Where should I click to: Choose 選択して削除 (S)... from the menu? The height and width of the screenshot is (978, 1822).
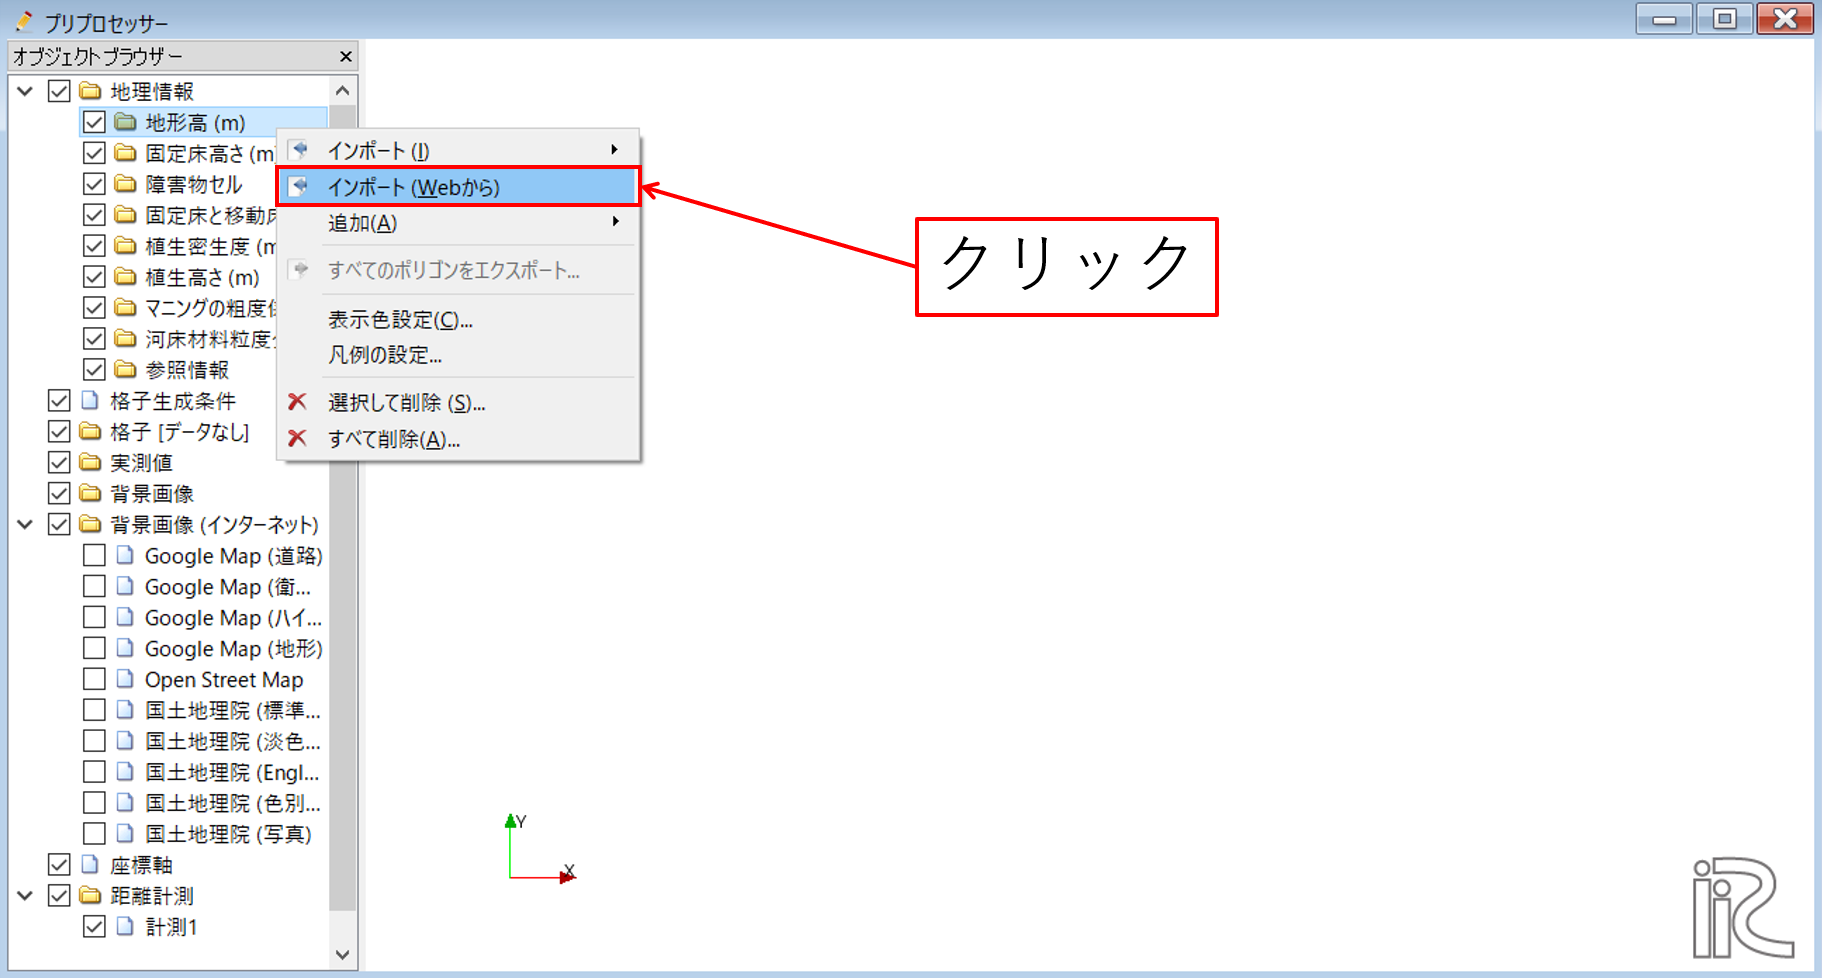pos(458,402)
